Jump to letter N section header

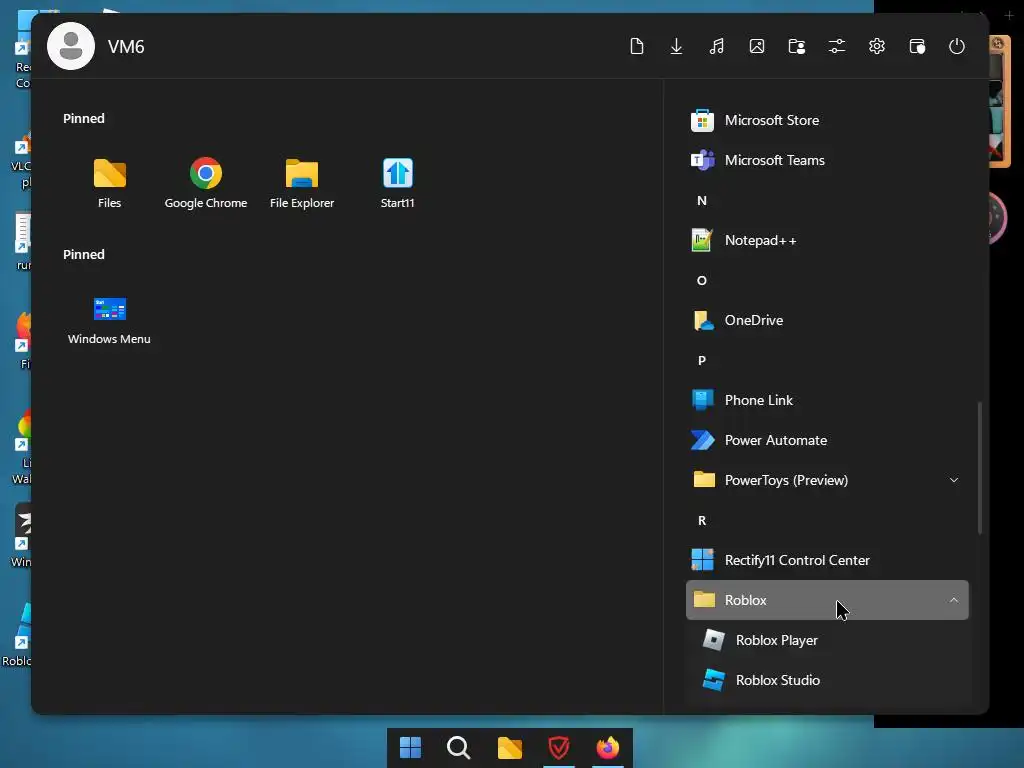click(x=702, y=200)
